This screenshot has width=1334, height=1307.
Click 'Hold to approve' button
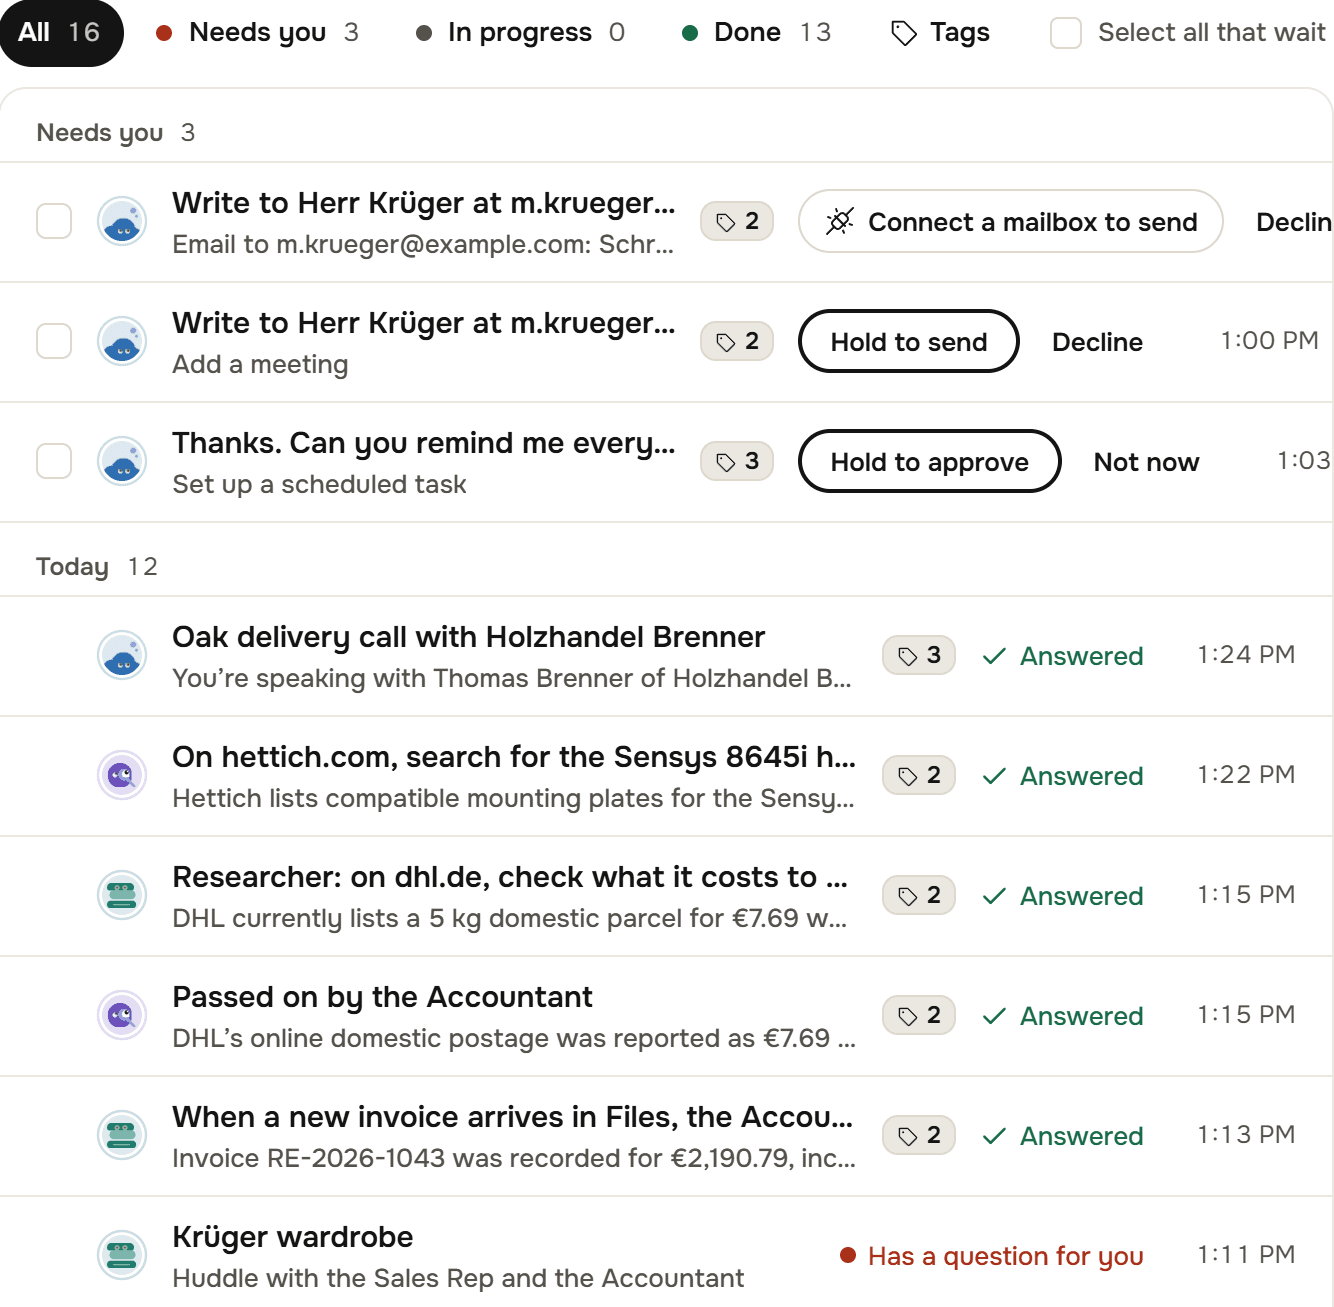click(x=930, y=461)
